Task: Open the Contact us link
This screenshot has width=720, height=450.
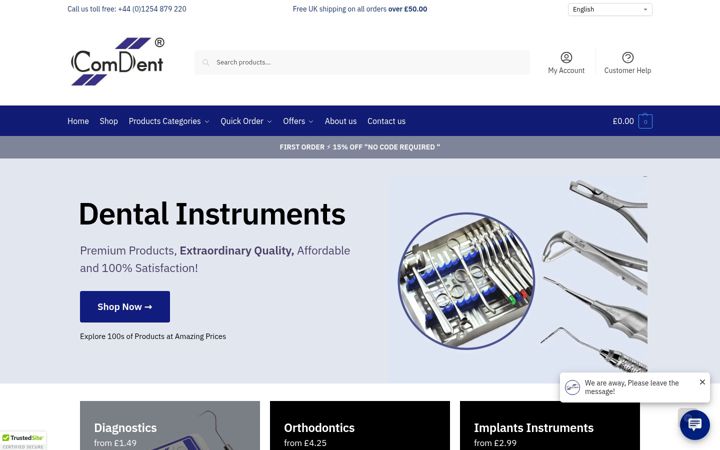Action: (386, 121)
